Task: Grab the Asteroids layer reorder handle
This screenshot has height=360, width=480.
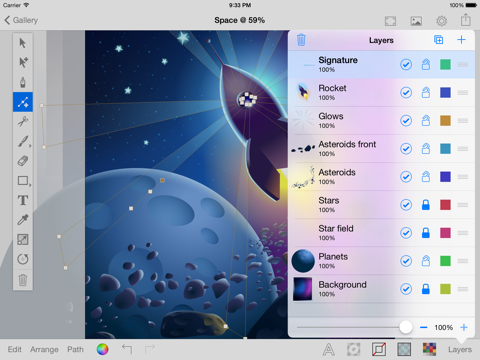Action: click(x=463, y=177)
